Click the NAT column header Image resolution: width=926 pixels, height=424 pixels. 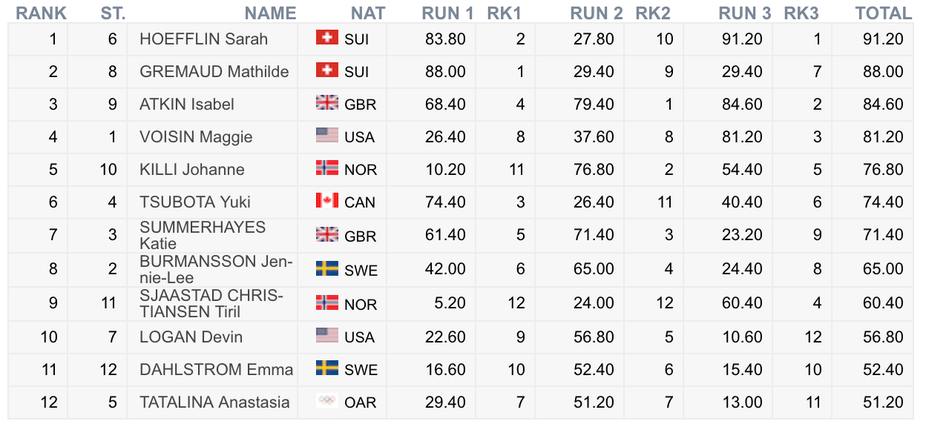(x=368, y=13)
